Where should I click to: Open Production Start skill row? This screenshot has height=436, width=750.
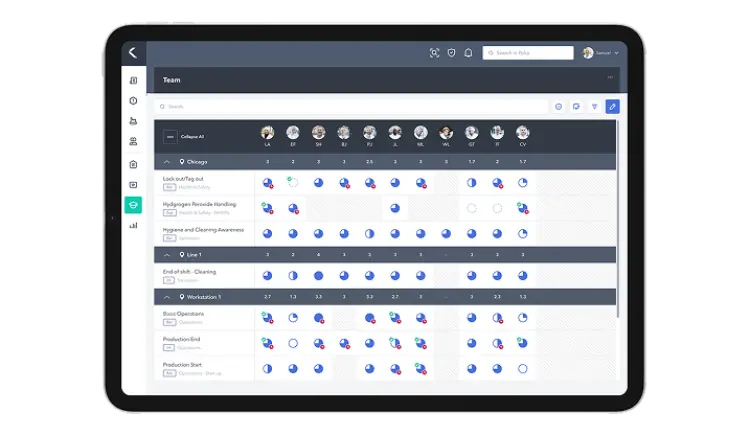pos(204,369)
